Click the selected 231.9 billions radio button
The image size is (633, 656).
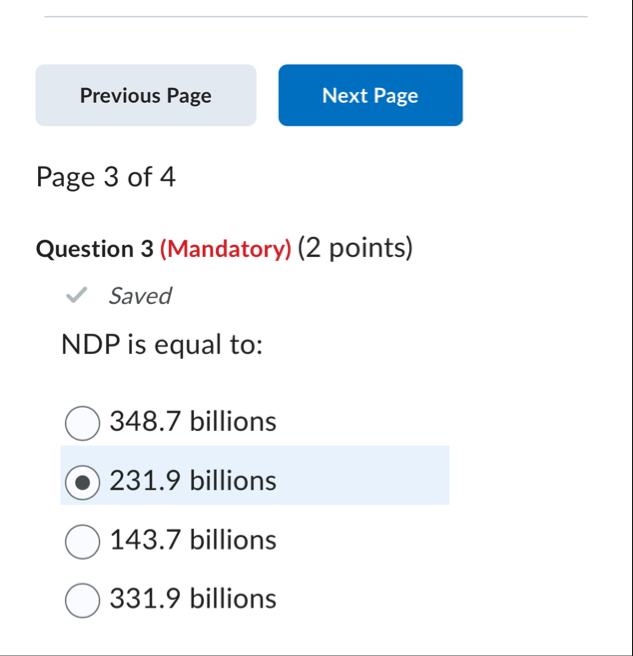click(82, 482)
